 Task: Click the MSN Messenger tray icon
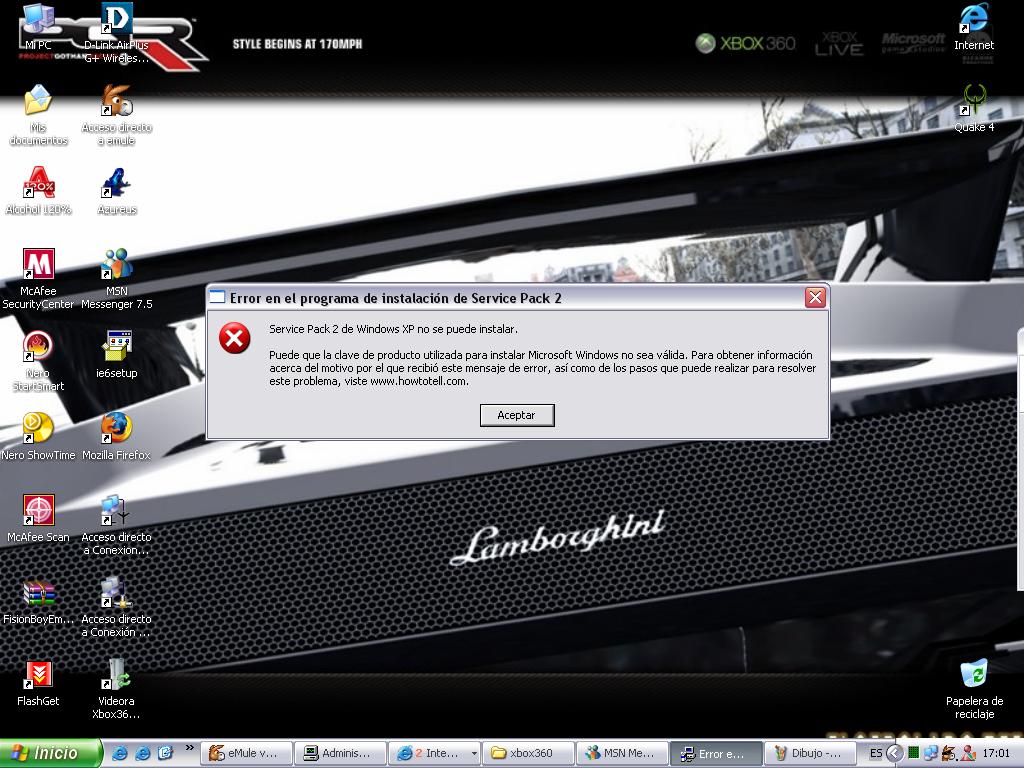pos(967,753)
